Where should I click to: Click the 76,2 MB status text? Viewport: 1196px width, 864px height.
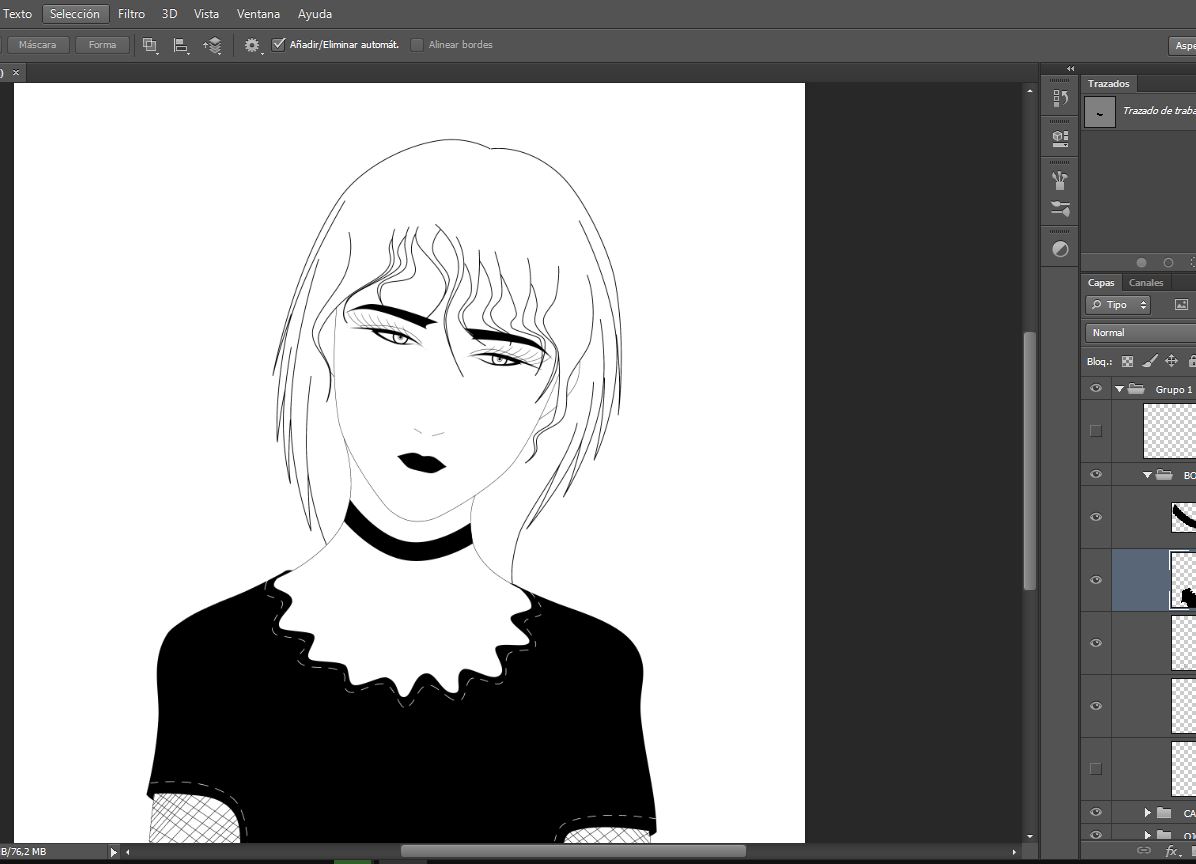point(27,852)
